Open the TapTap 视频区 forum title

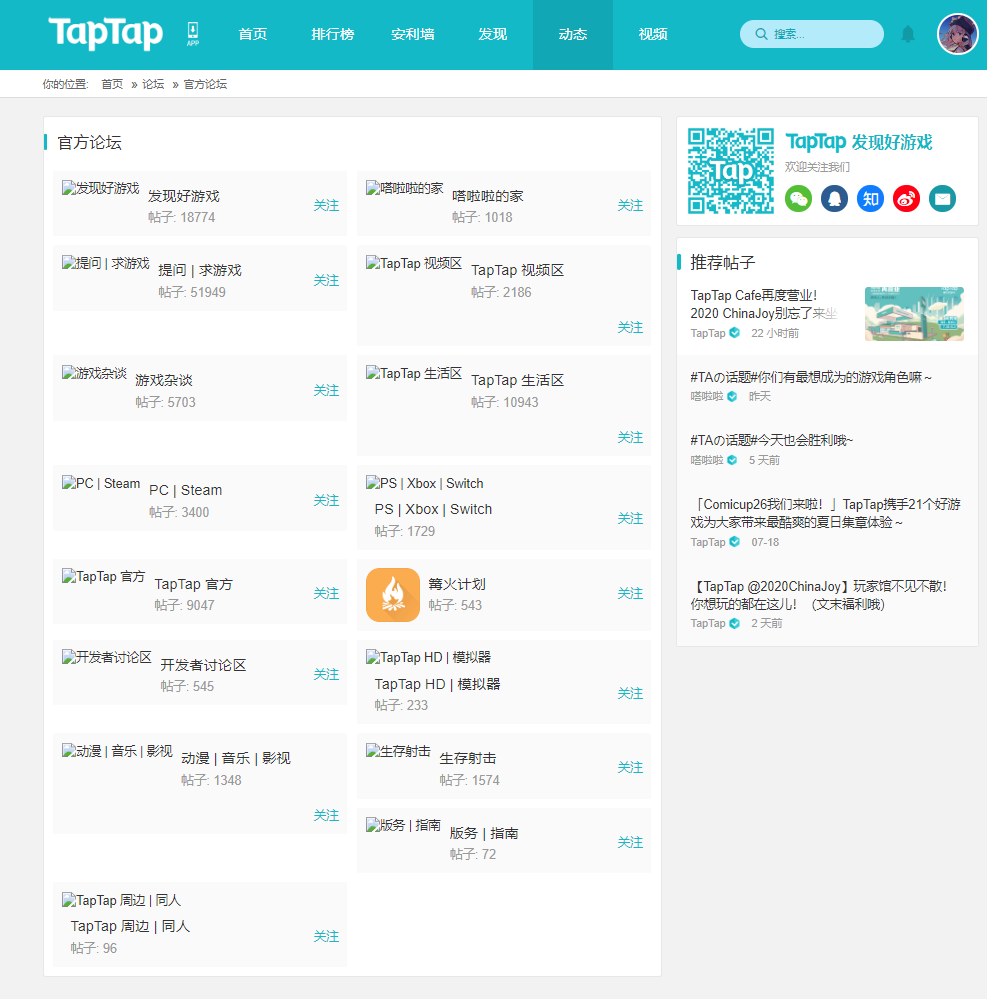pyautogui.click(x=517, y=271)
